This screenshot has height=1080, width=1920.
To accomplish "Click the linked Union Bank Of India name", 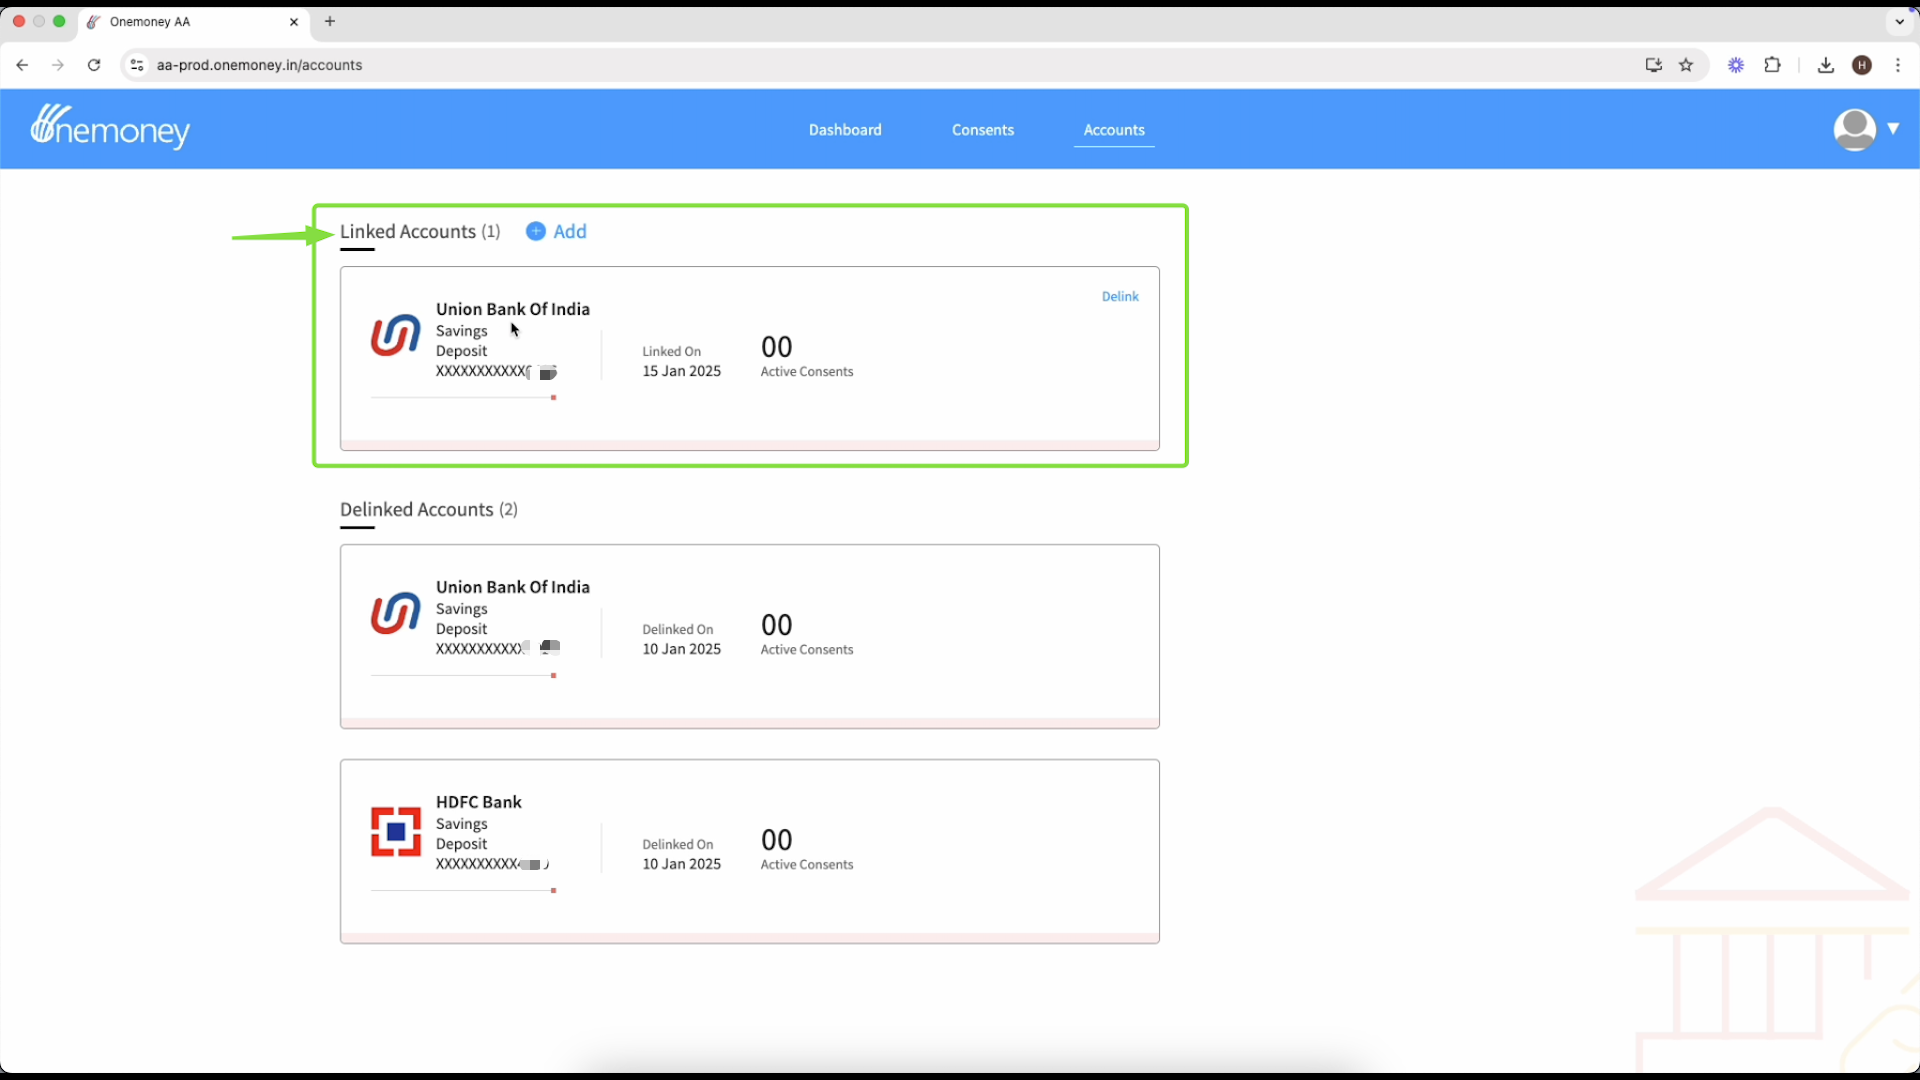I will (513, 309).
